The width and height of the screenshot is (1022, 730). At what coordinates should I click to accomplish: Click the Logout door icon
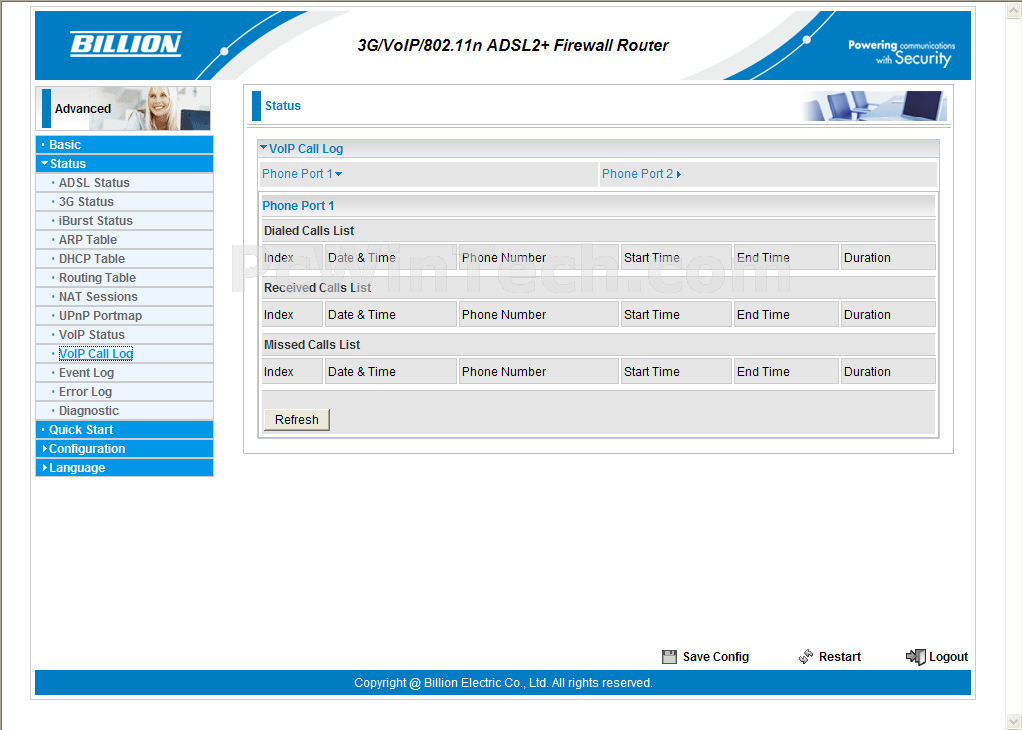916,656
